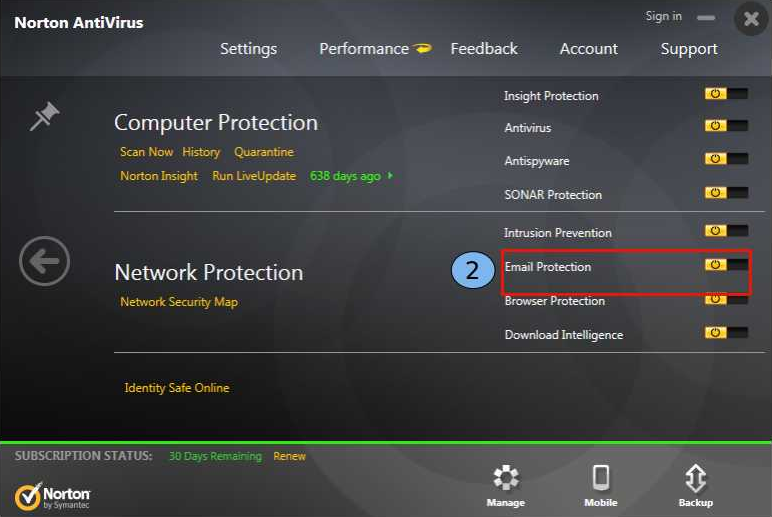Viewport: 772px width, 517px height.
Task: Open the Mobile phone icon
Action: [x=601, y=478]
